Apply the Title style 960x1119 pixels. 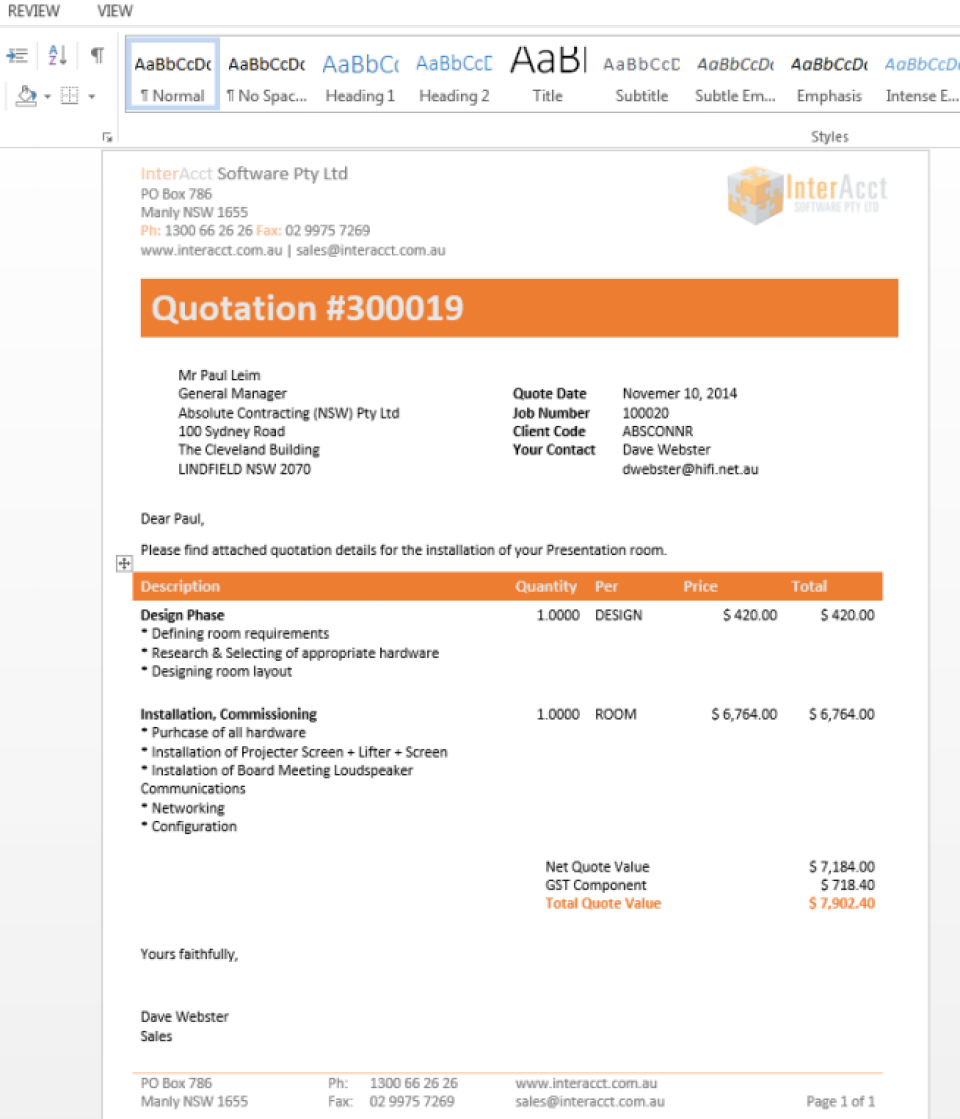(x=547, y=76)
